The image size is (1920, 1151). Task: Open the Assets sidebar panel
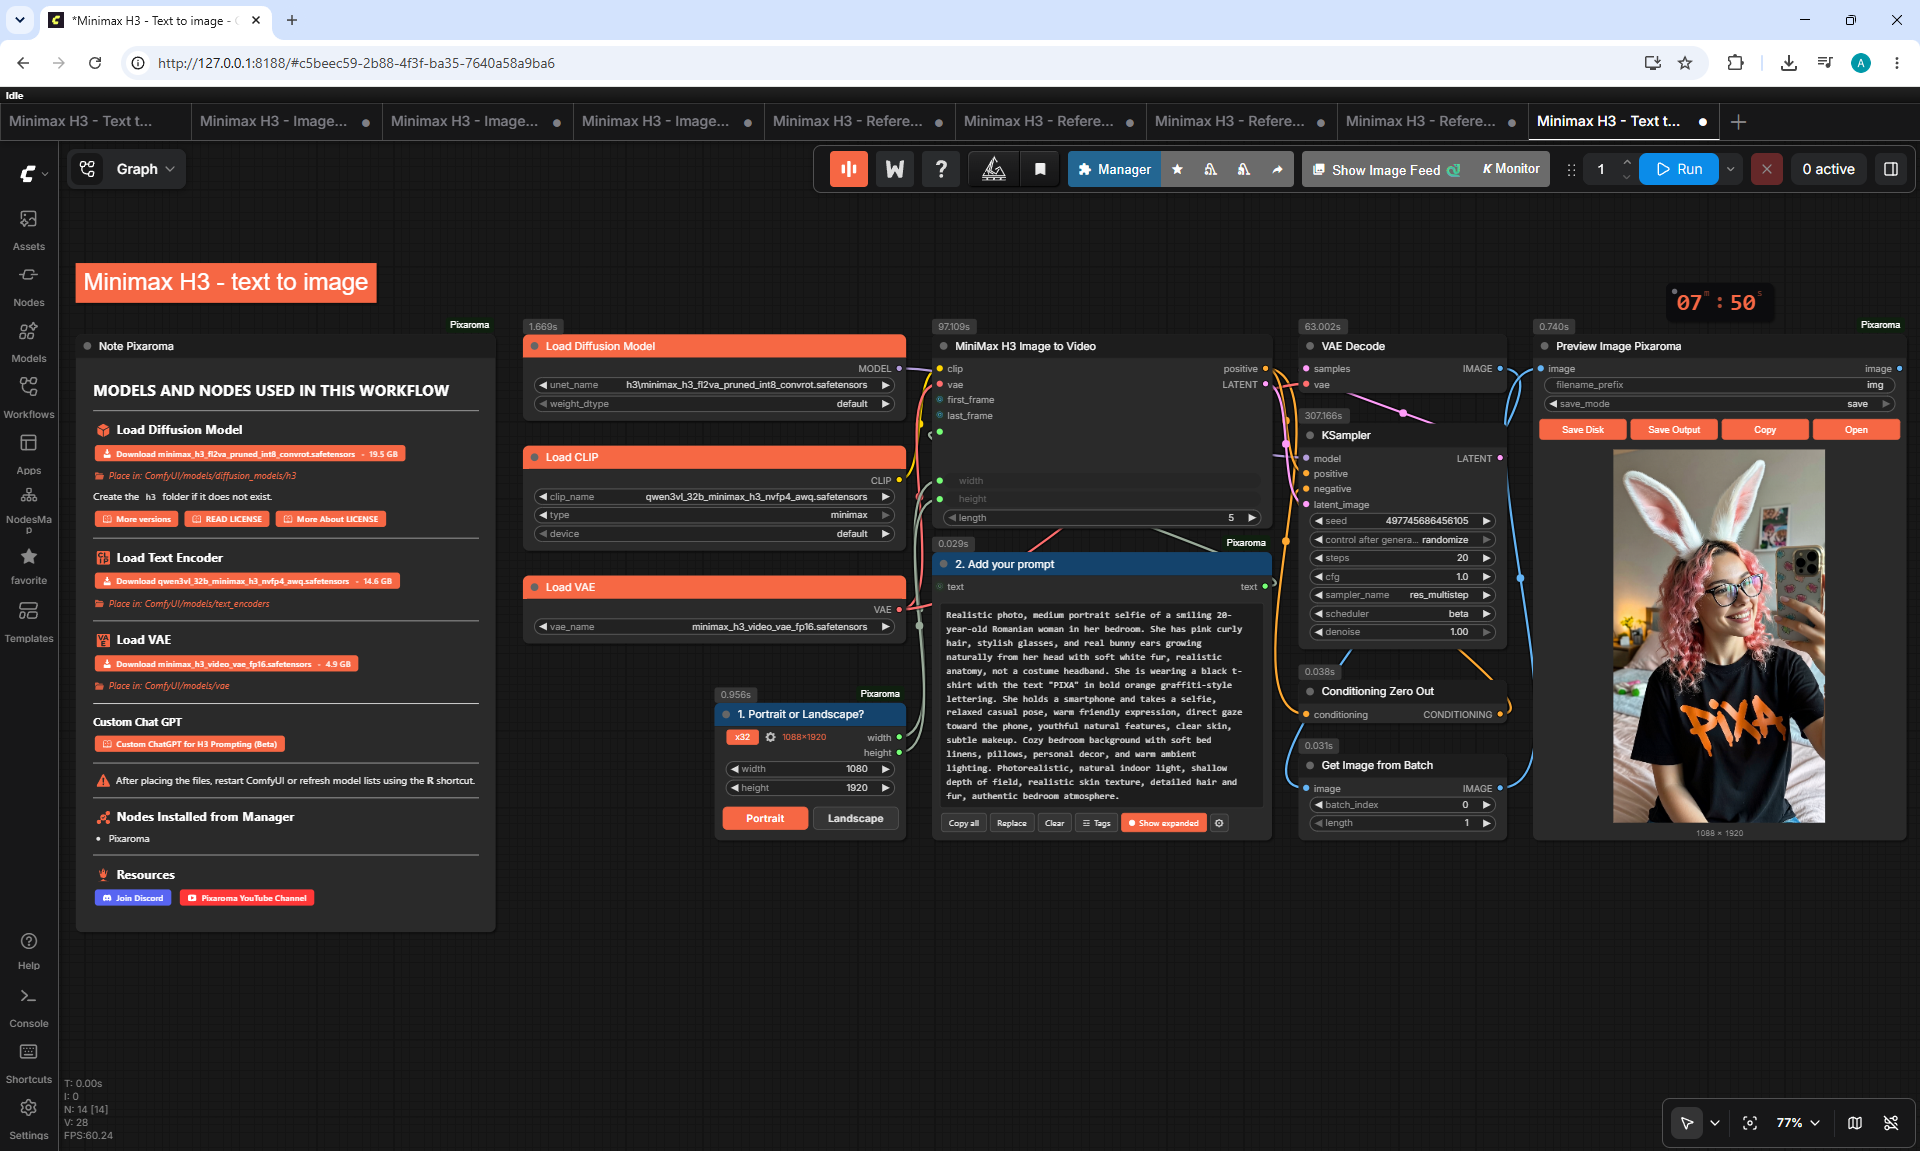point(28,228)
